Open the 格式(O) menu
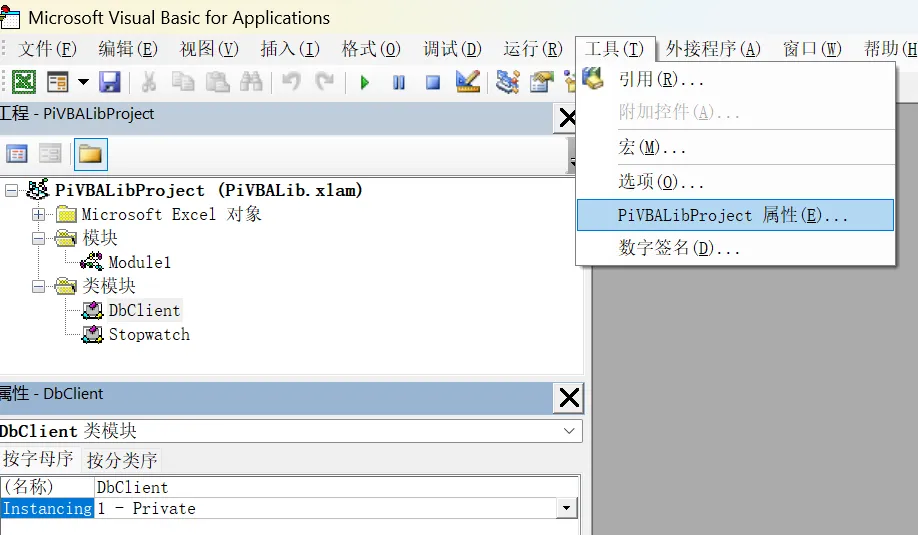This screenshot has width=918, height=535. tap(371, 49)
